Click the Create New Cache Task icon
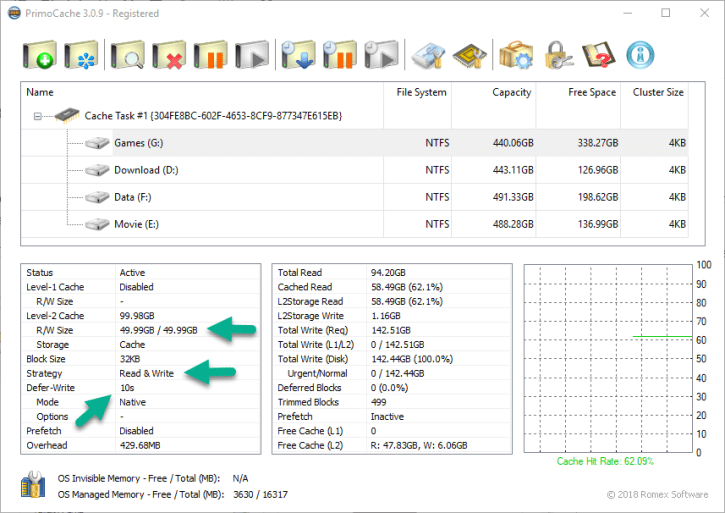This screenshot has width=725, height=513. (40, 55)
